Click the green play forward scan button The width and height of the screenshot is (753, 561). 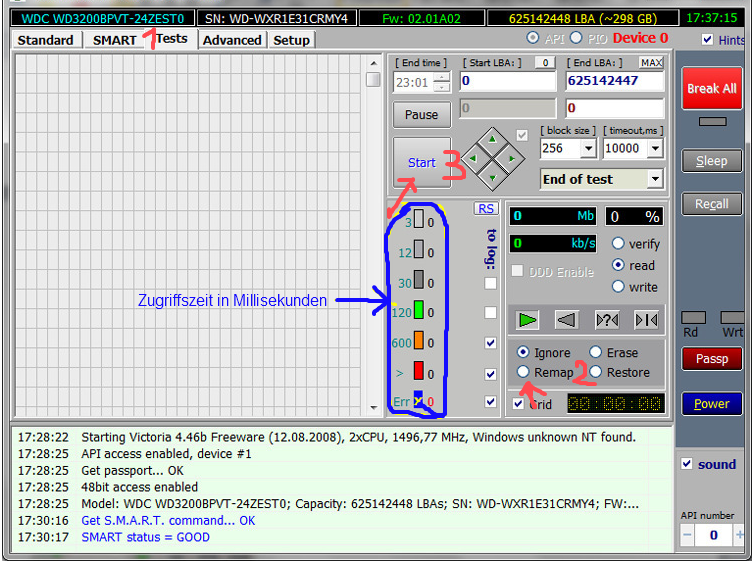click(x=527, y=320)
